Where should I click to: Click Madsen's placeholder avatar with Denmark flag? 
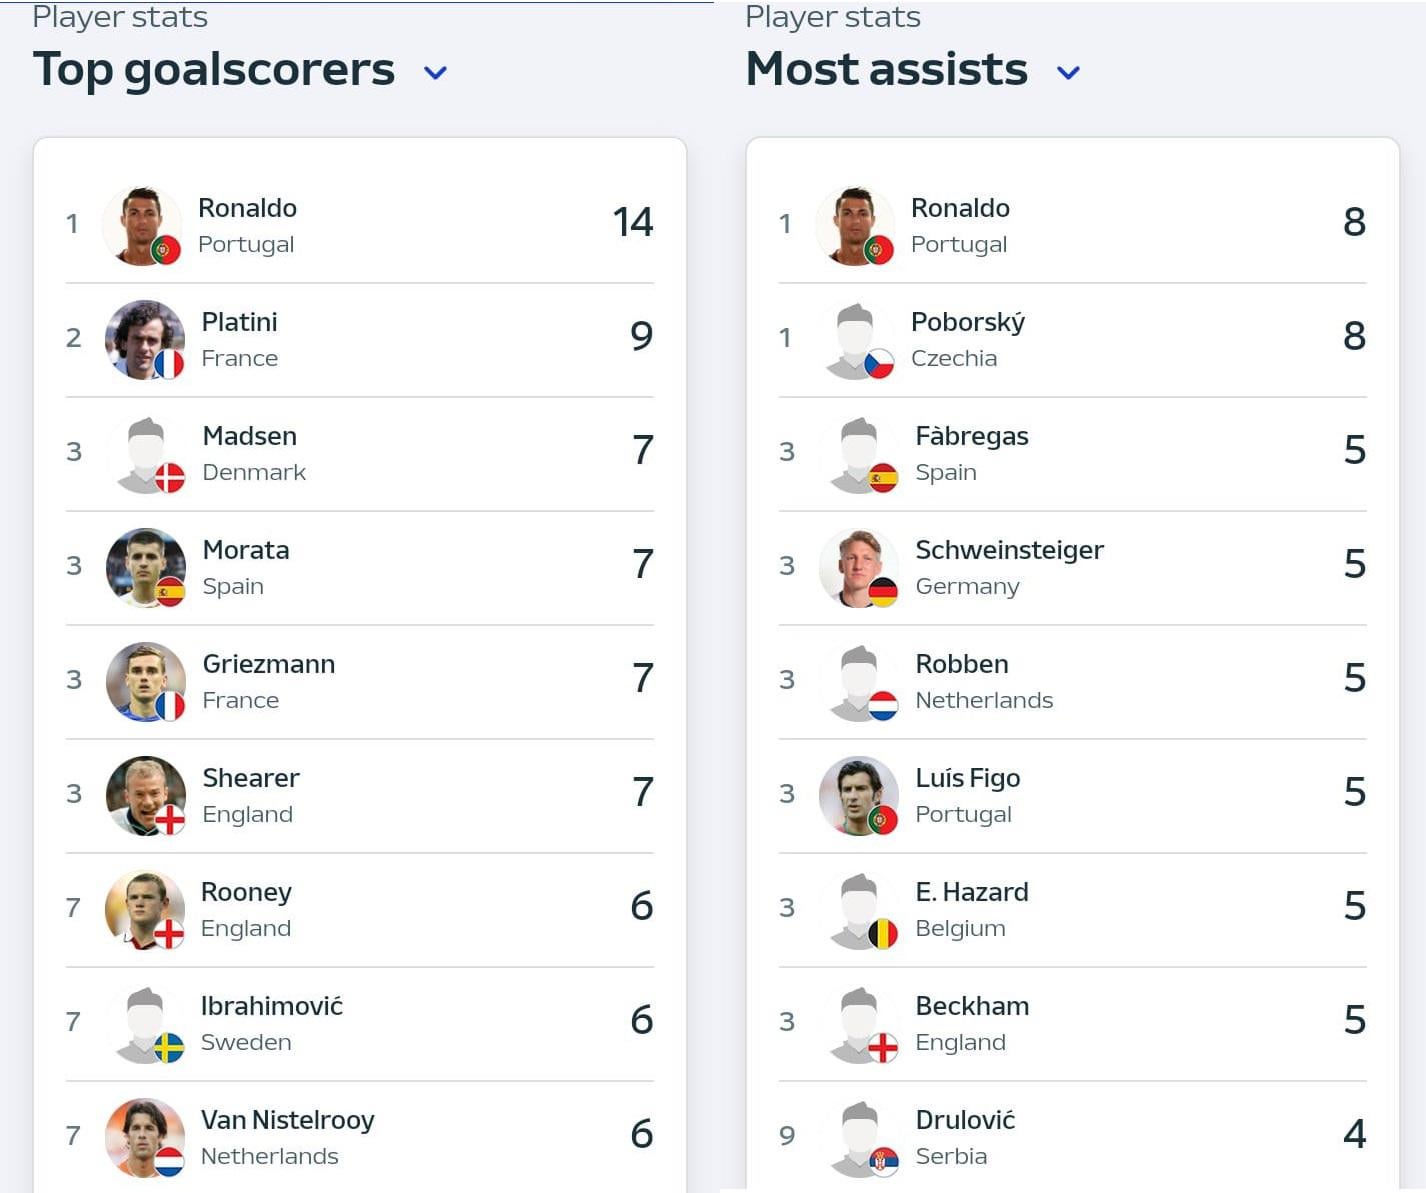pyautogui.click(x=146, y=454)
